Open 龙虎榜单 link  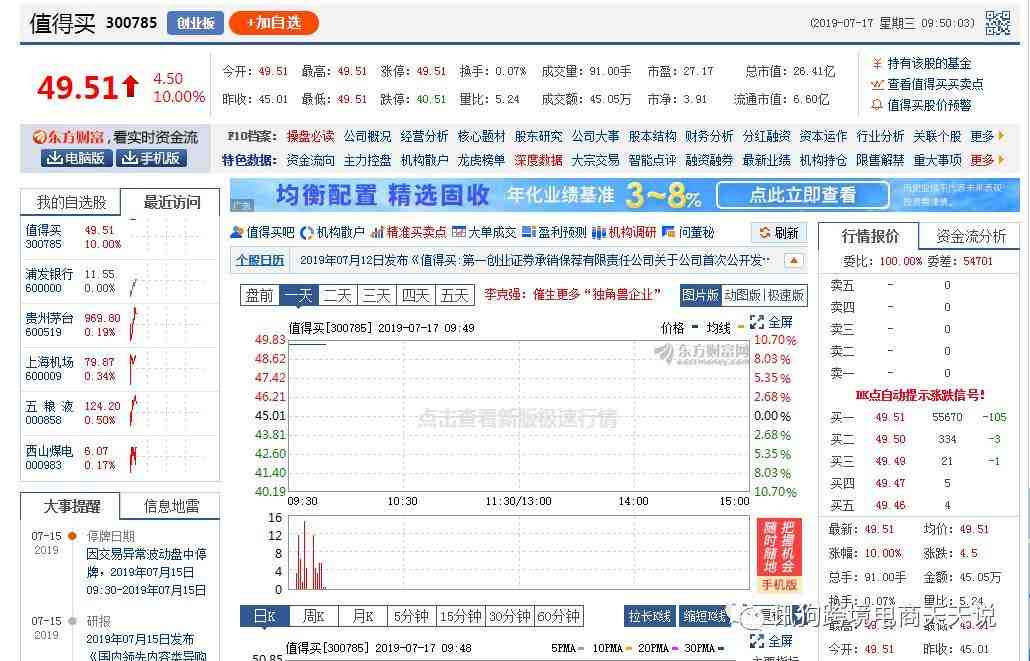click(x=481, y=160)
